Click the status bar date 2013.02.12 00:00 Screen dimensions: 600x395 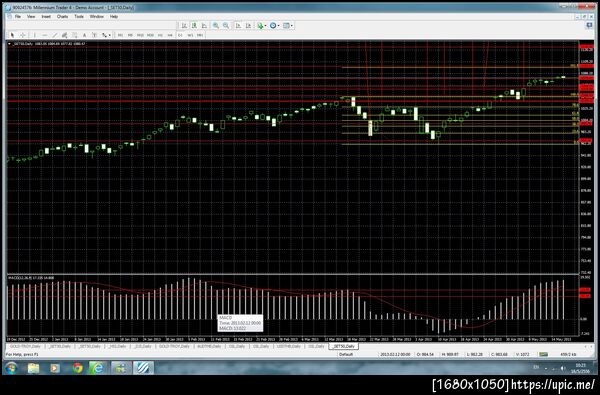[x=395, y=354]
